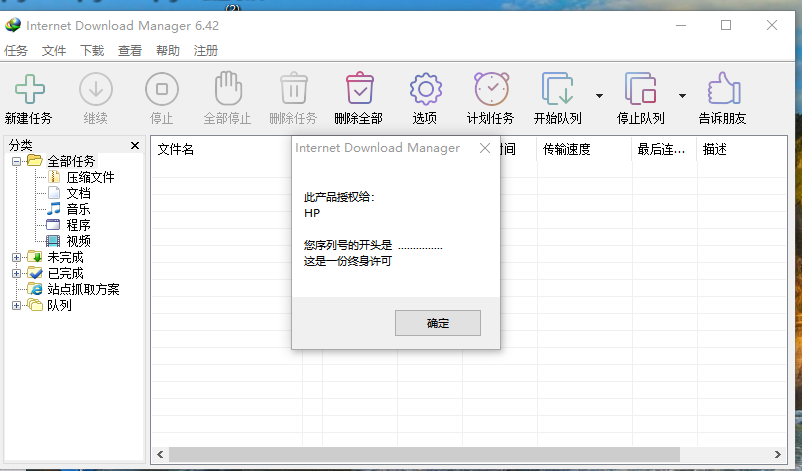
Task: Select the 全部任务 folder
Action: click(x=71, y=161)
